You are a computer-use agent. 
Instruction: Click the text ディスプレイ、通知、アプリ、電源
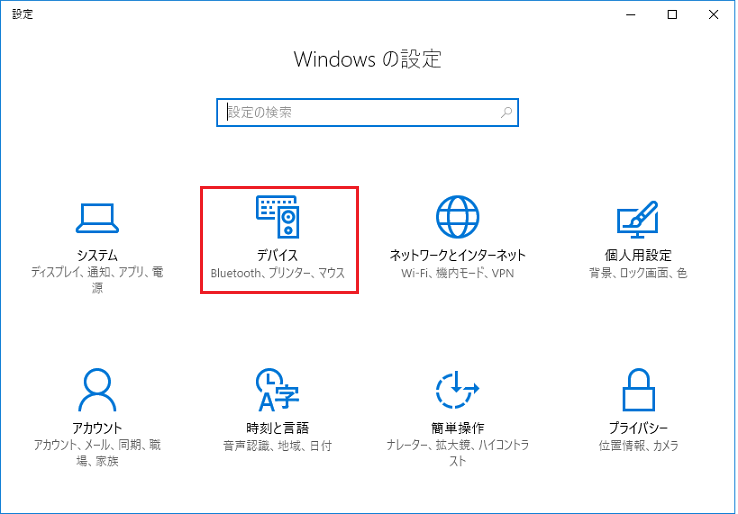tap(97, 280)
